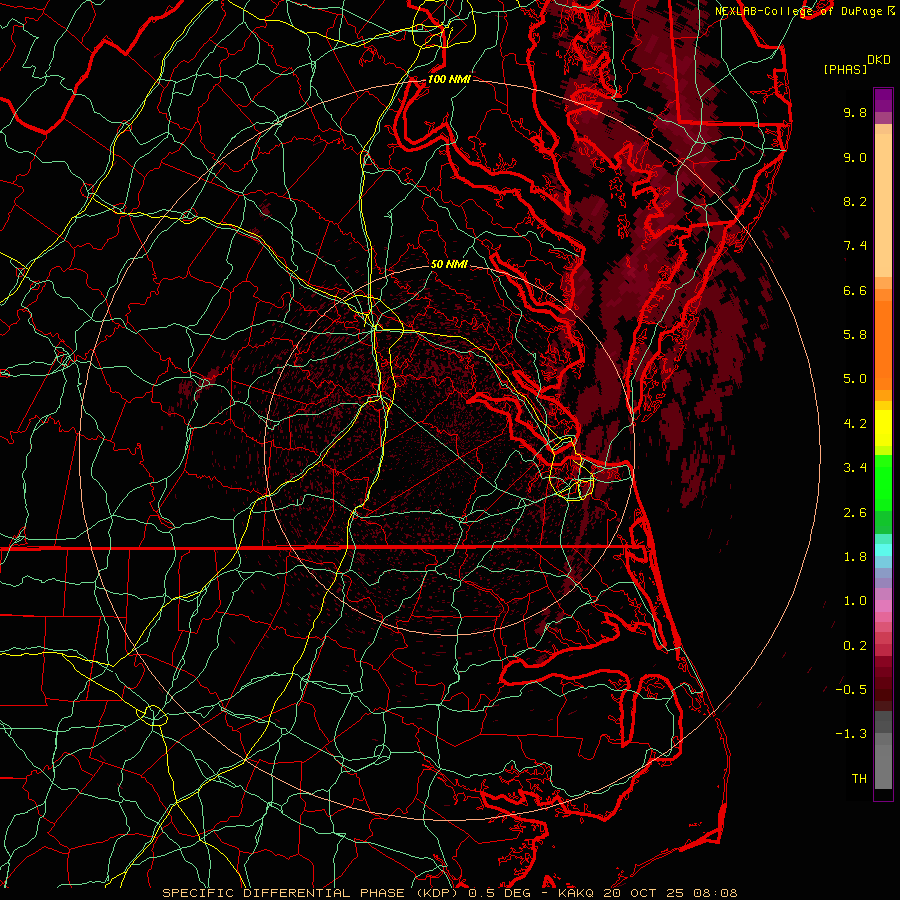Click the 3.4 scale value

point(855,468)
